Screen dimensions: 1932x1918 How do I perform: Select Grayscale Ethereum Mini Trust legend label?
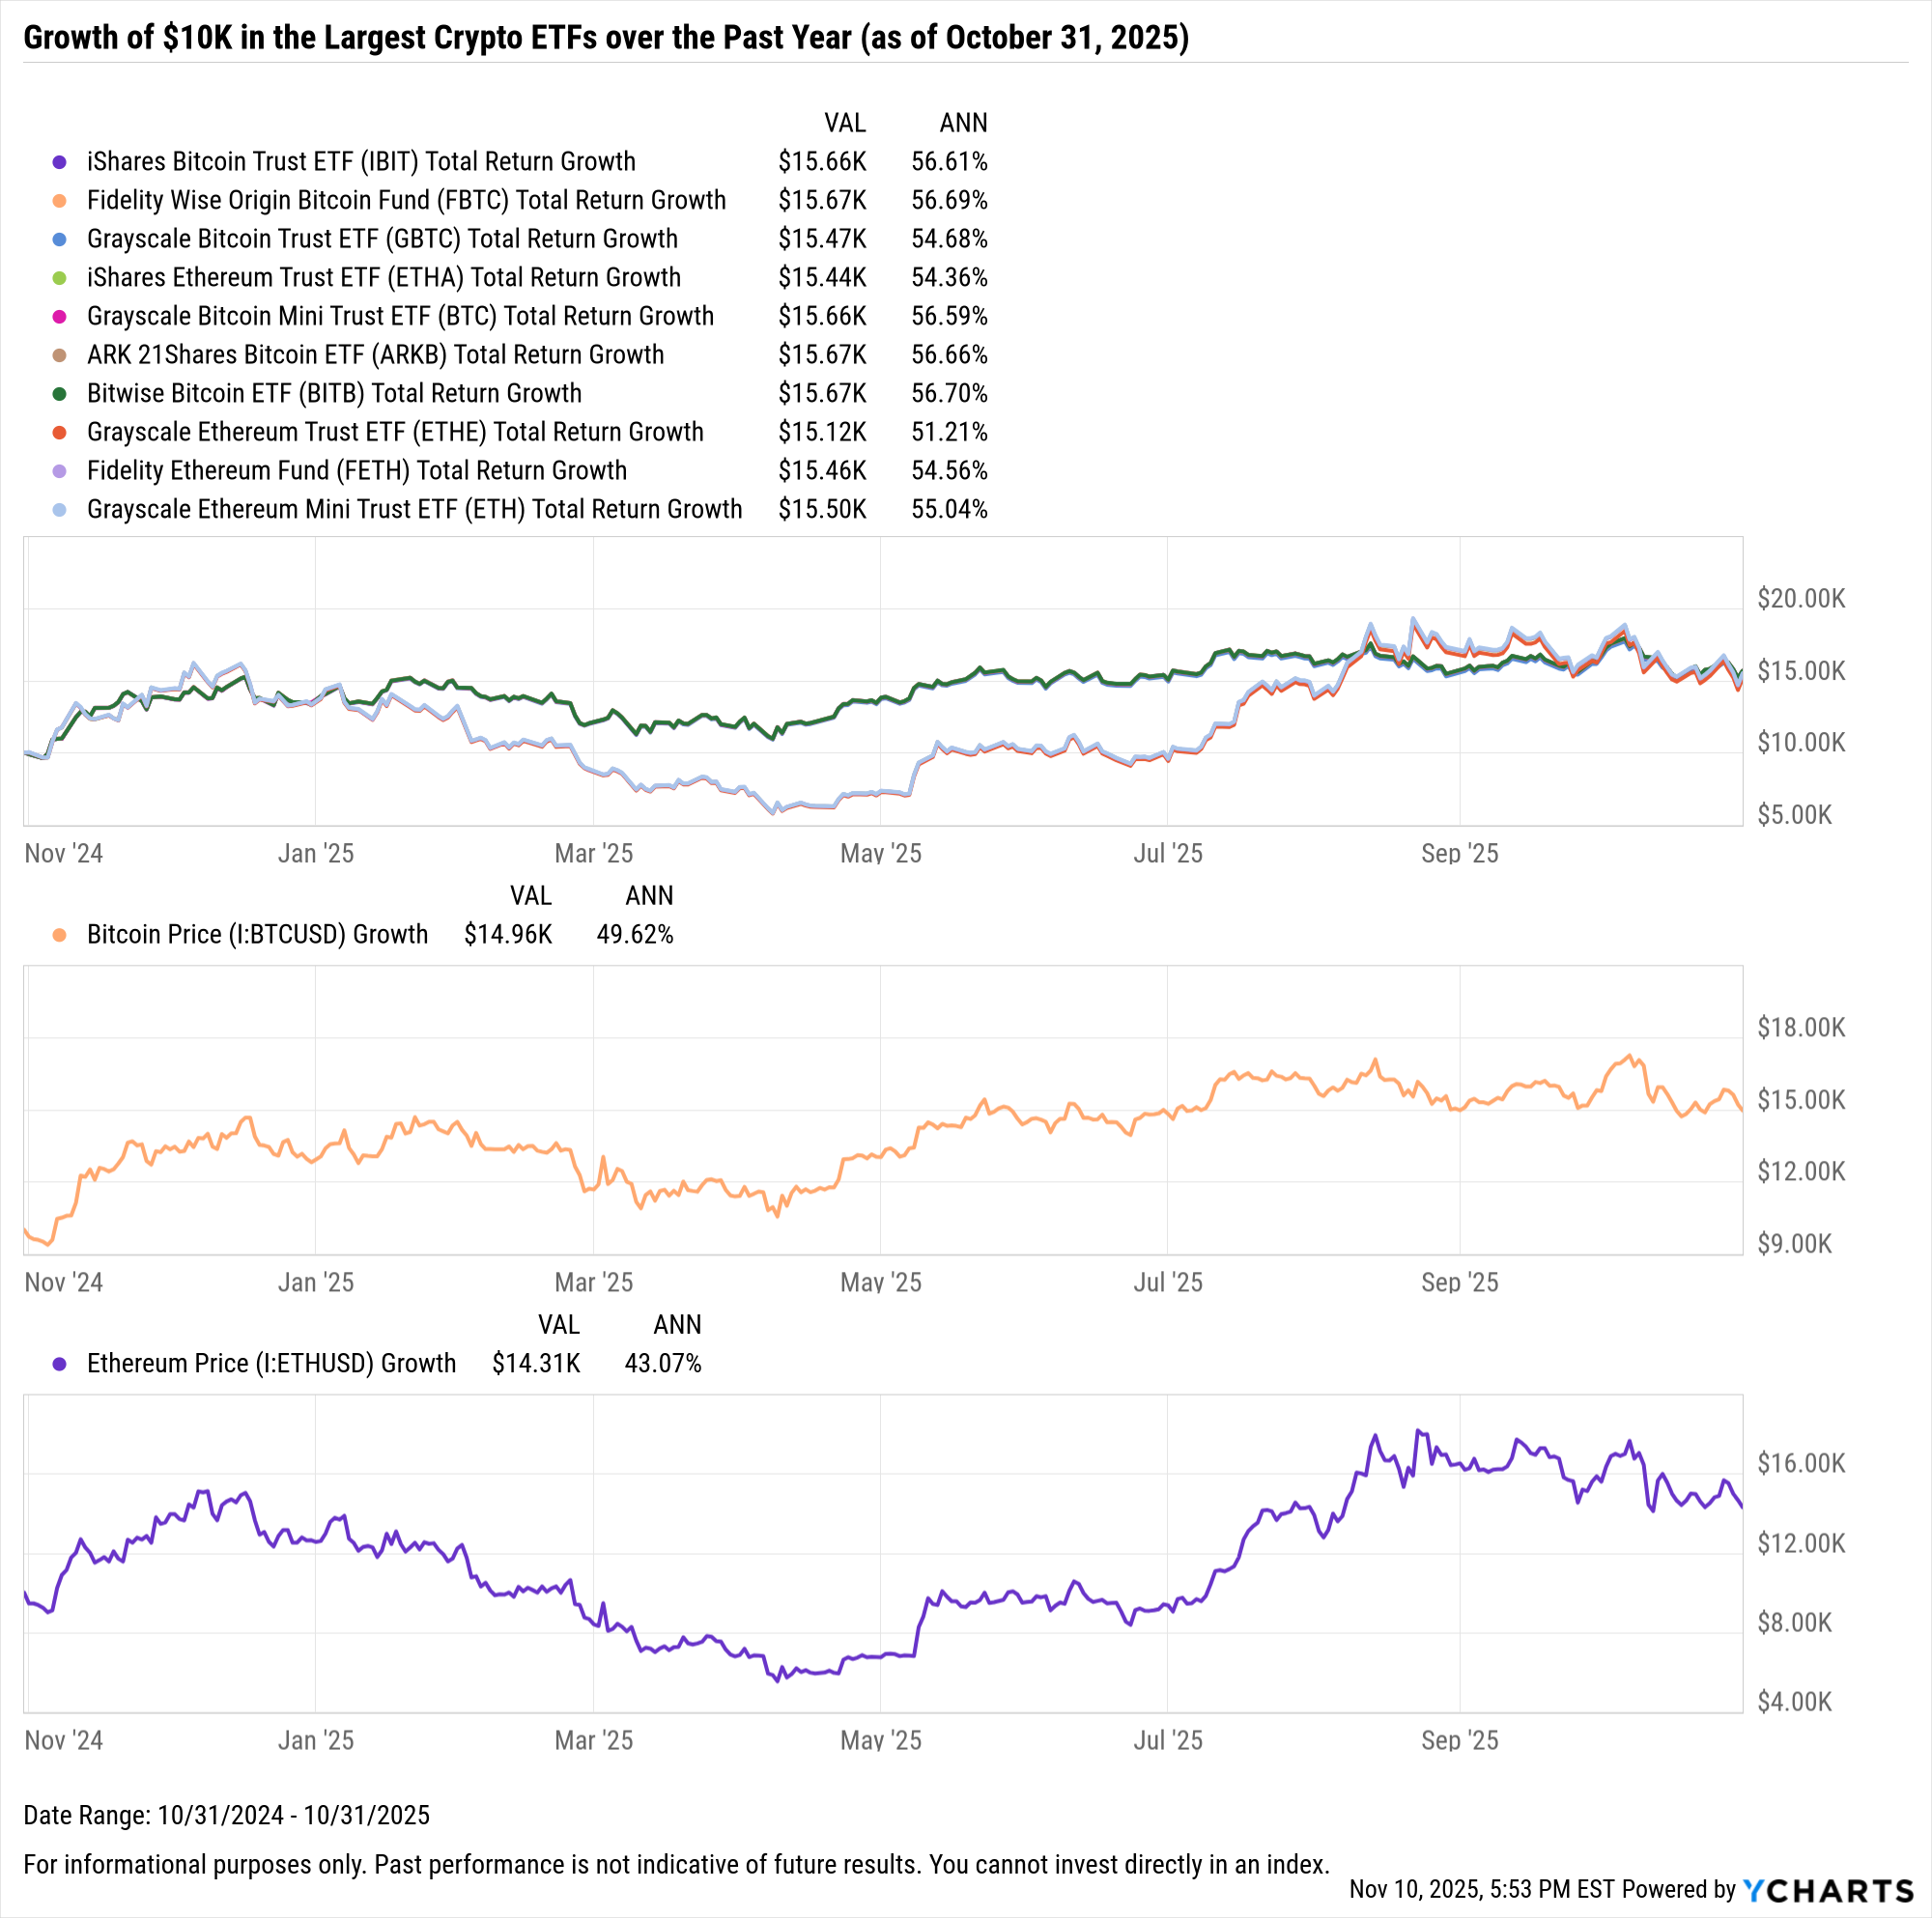[x=414, y=510]
